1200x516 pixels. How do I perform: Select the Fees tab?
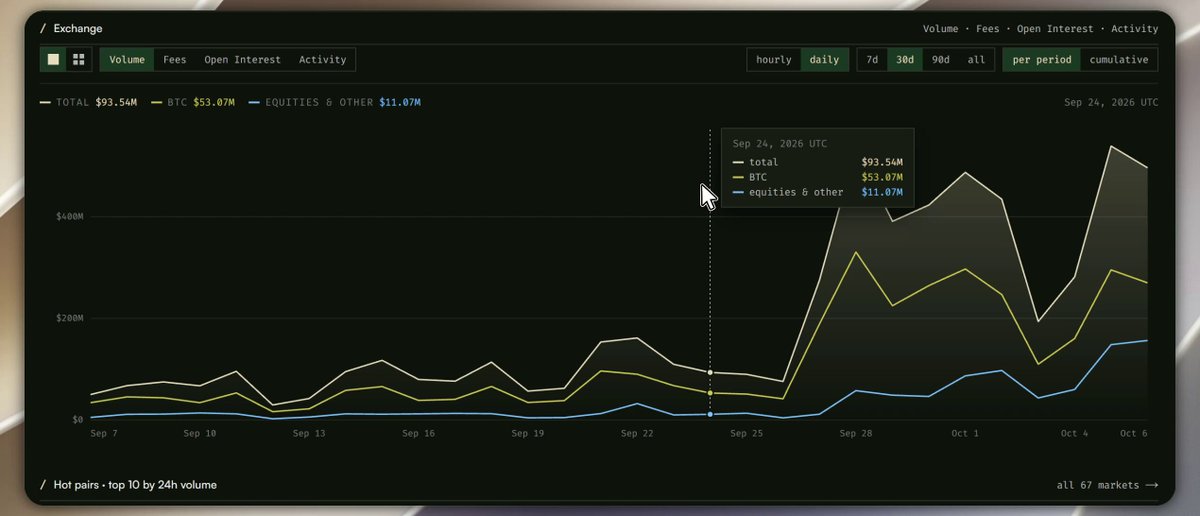pyautogui.click(x=175, y=60)
